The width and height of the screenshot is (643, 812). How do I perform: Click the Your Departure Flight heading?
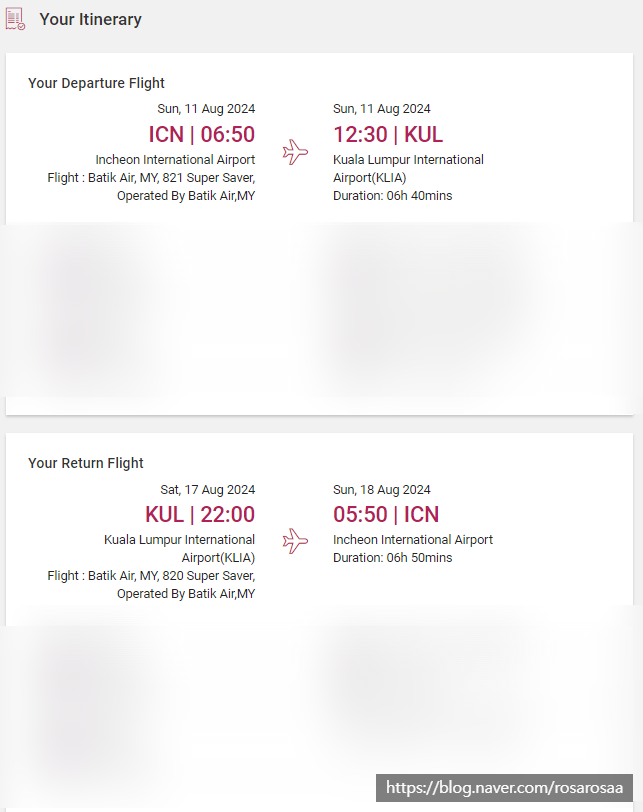(96, 83)
